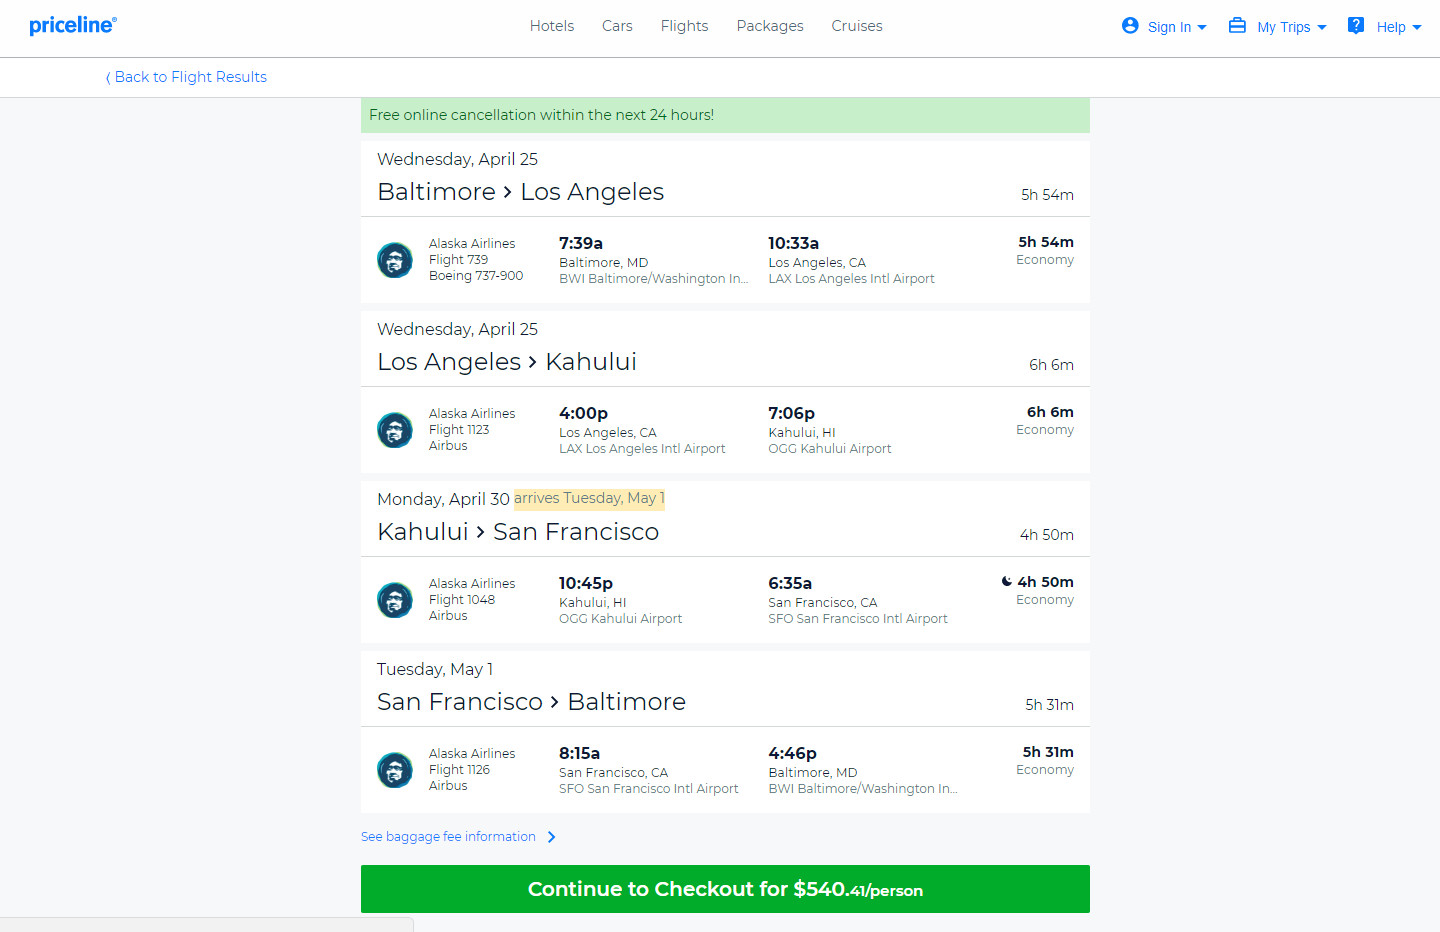Viewport: 1440px width, 932px height.
Task: Open See baggage fee information link
Action: [448, 837]
